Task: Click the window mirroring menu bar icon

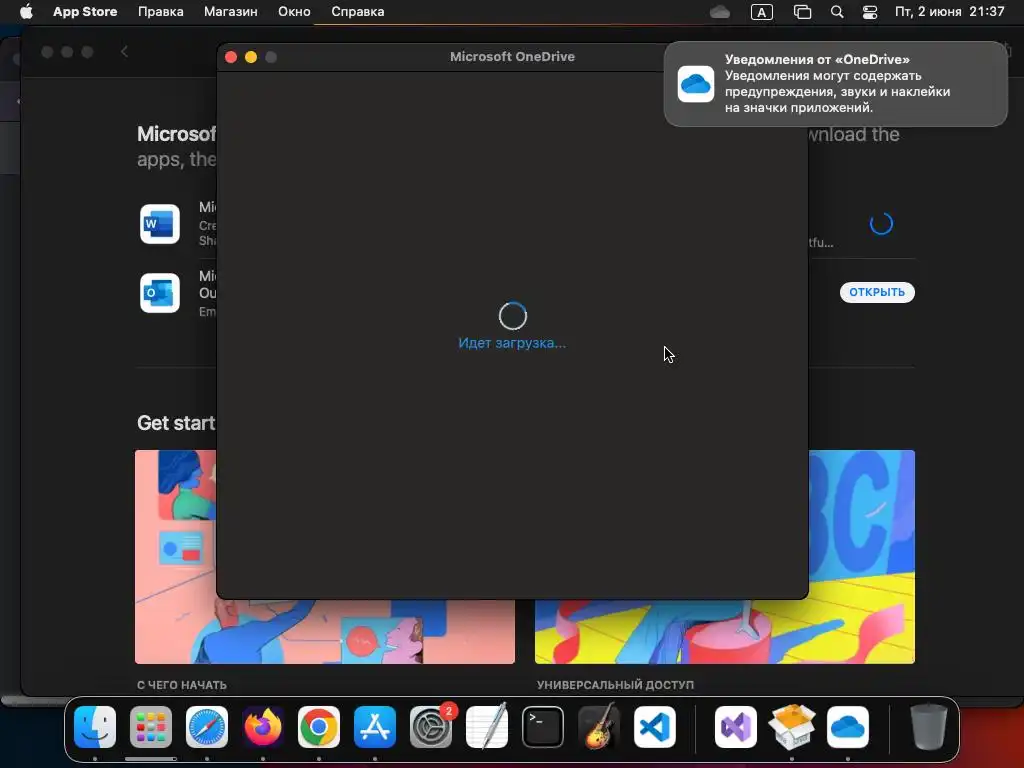Action: point(802,12)
